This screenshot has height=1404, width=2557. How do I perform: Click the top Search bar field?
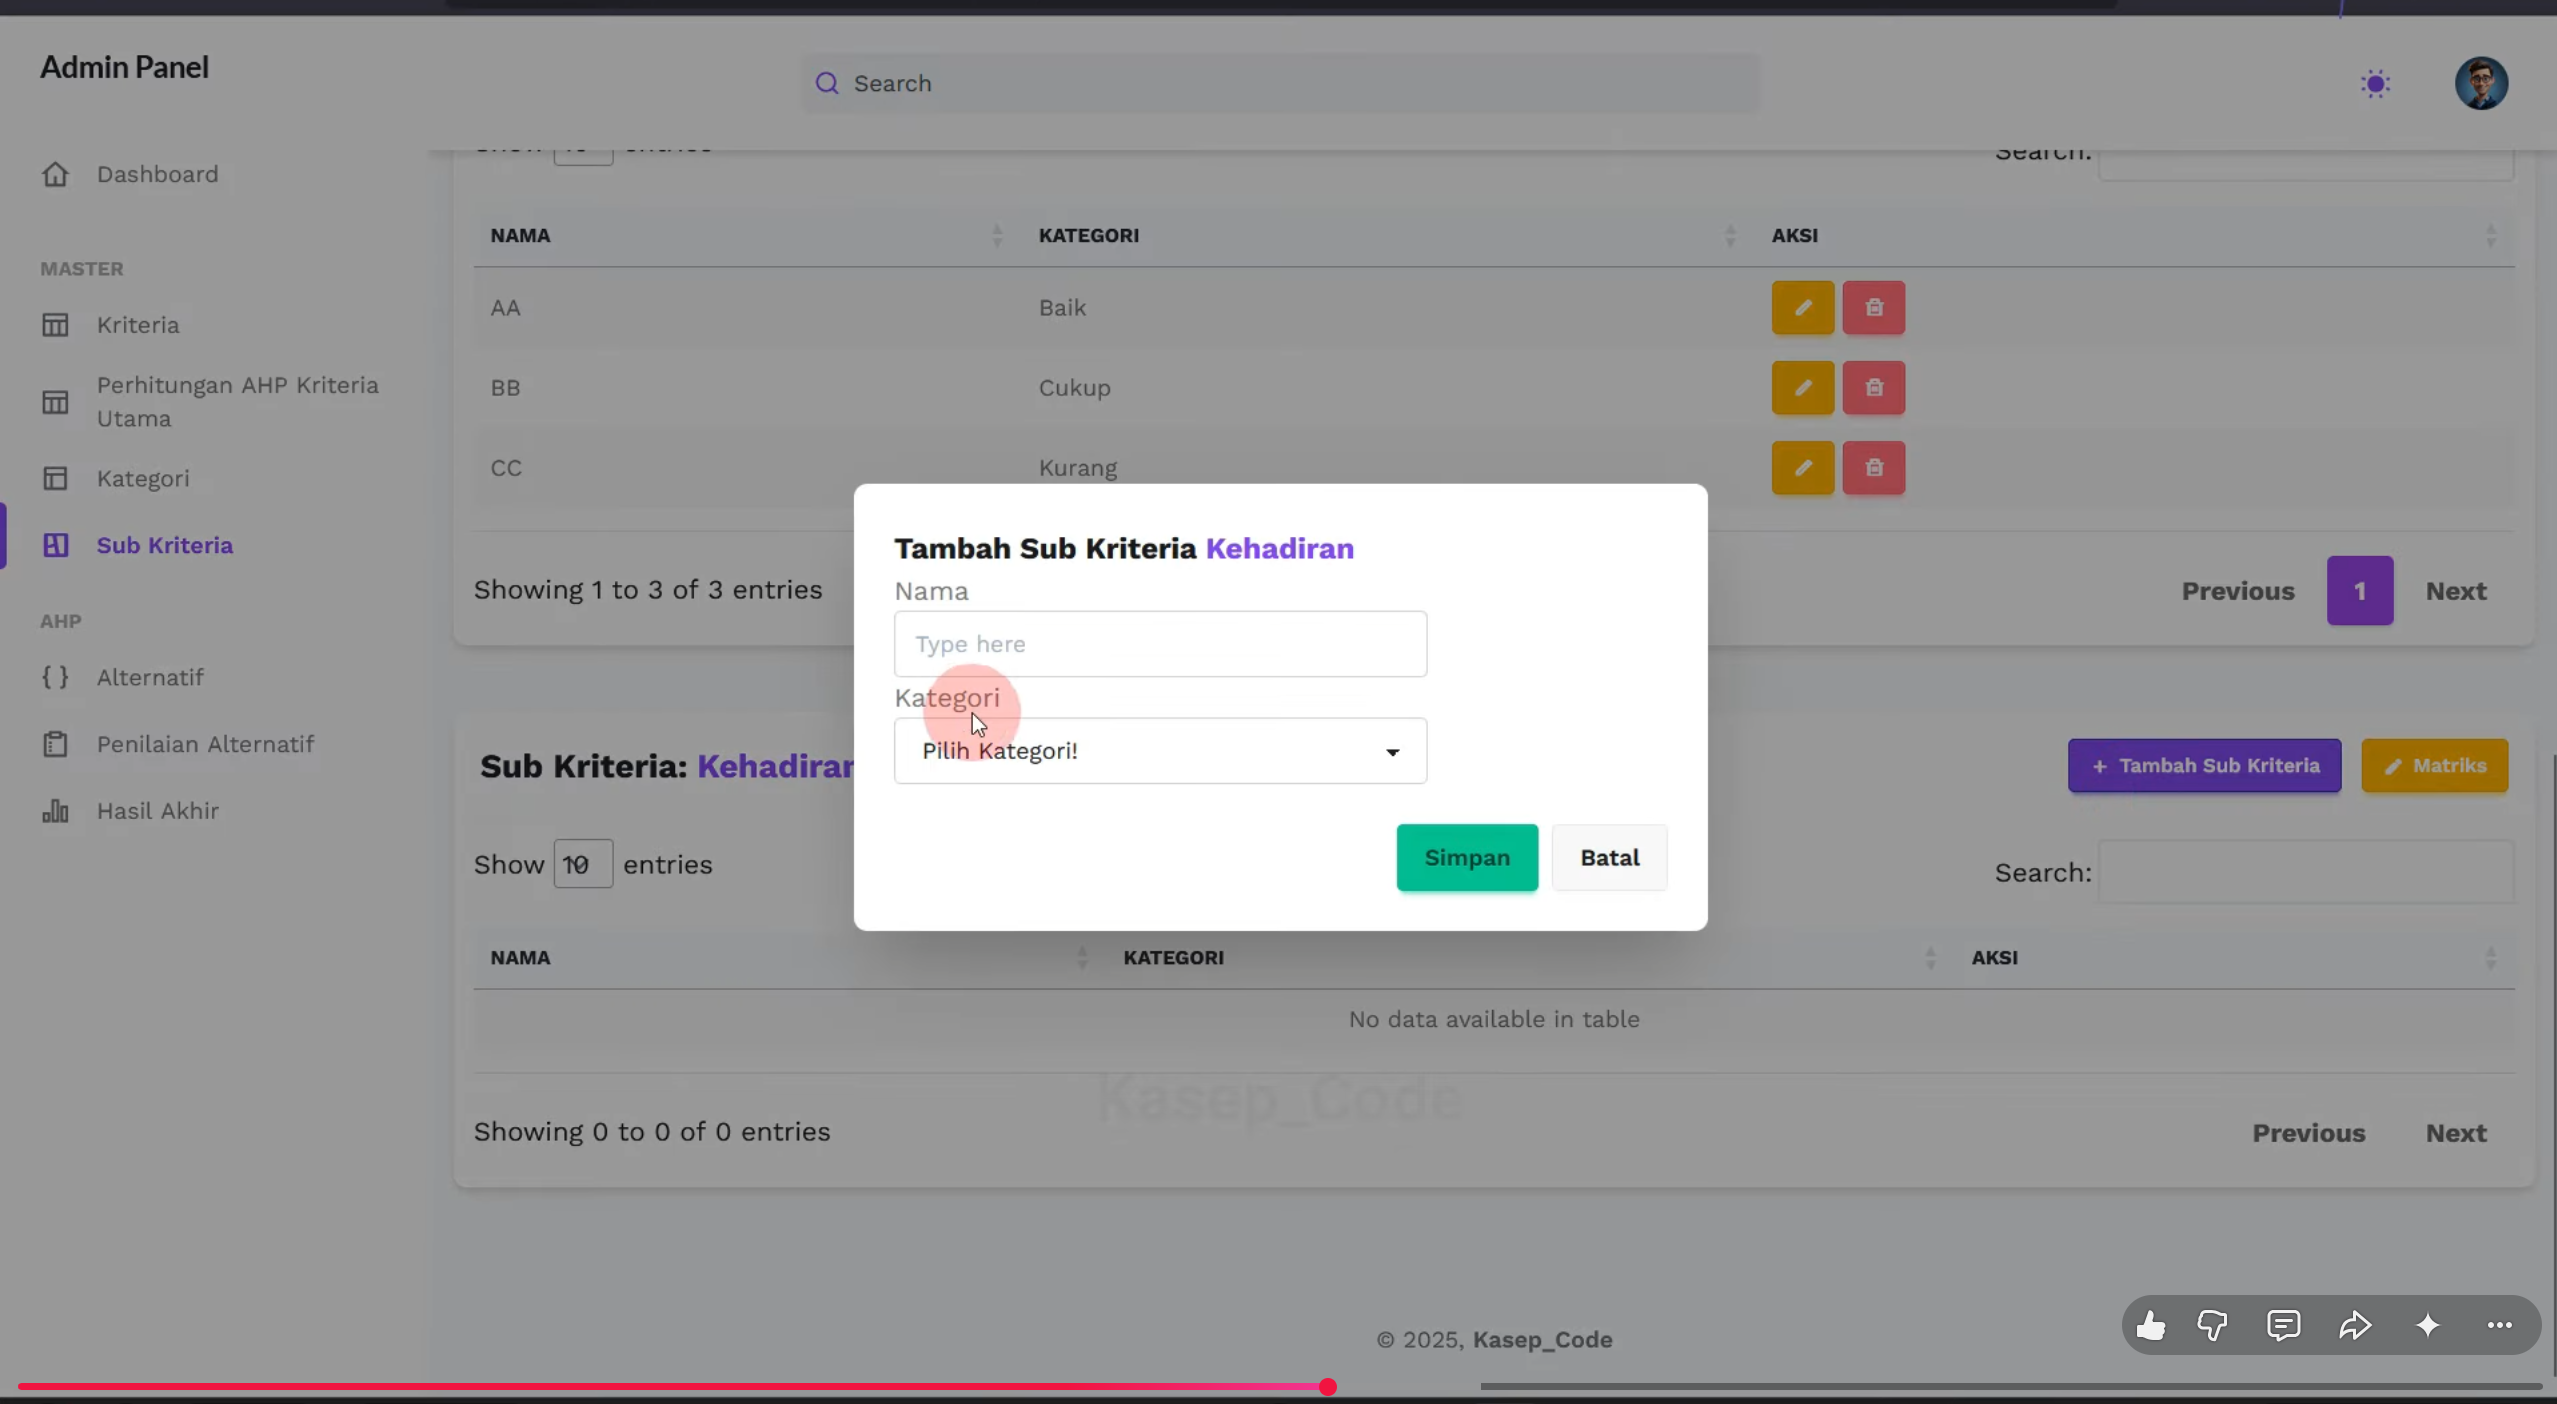click(1280, 83)
